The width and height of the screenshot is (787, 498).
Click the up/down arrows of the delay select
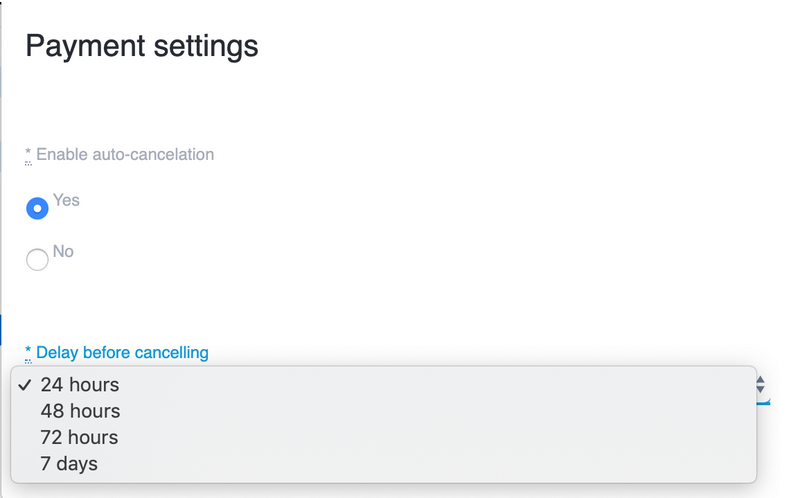760,384
